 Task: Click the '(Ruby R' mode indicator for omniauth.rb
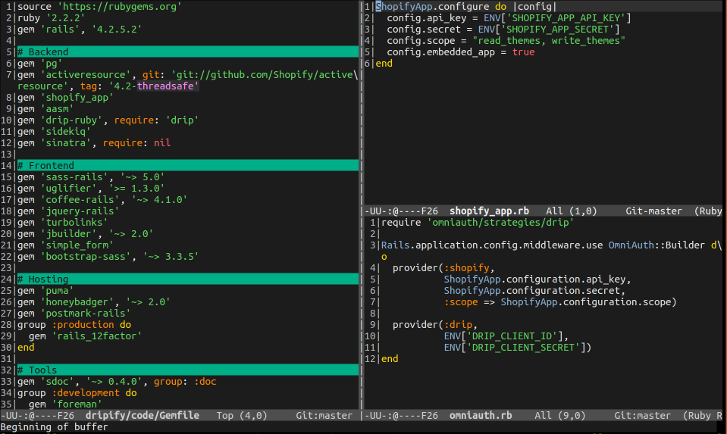coord(702,415)
